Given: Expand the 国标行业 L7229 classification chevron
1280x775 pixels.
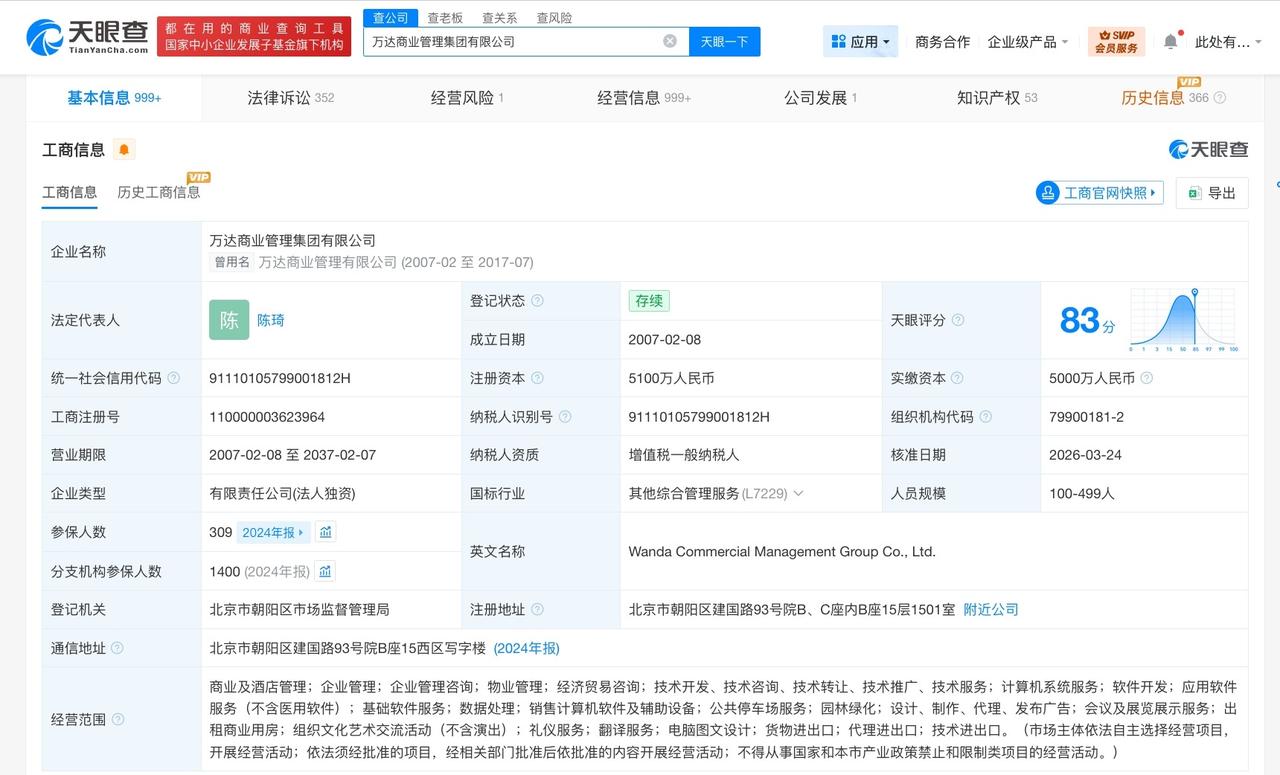Looking at the screenshot, I should 799,494.
